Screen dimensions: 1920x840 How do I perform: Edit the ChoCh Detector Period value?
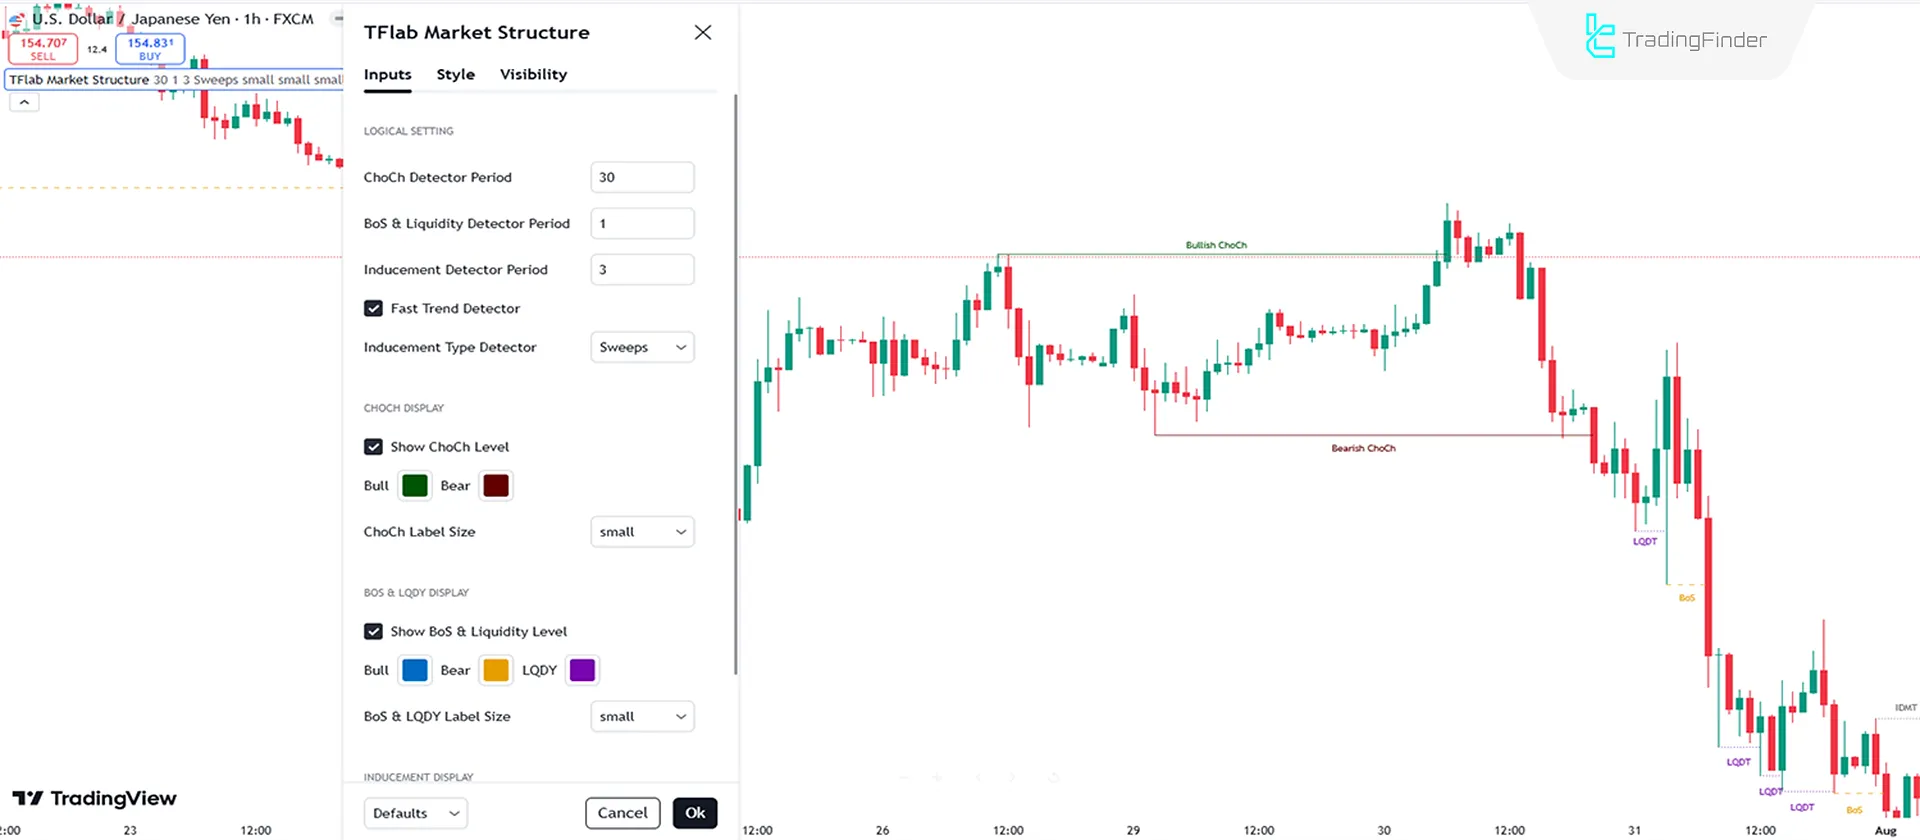click(641, 177)
